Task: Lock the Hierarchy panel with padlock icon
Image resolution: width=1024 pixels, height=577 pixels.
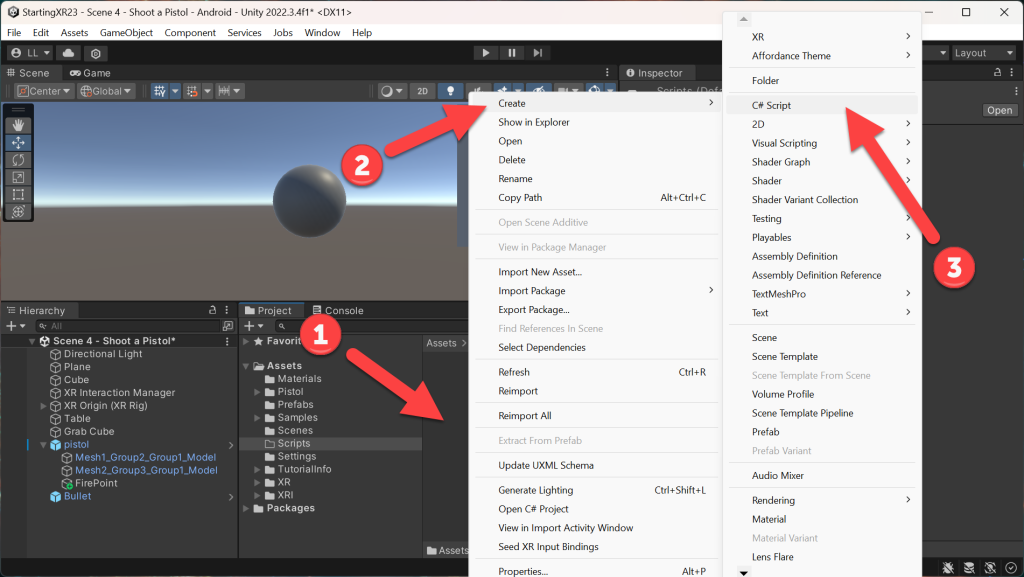Action: (212, 310)
